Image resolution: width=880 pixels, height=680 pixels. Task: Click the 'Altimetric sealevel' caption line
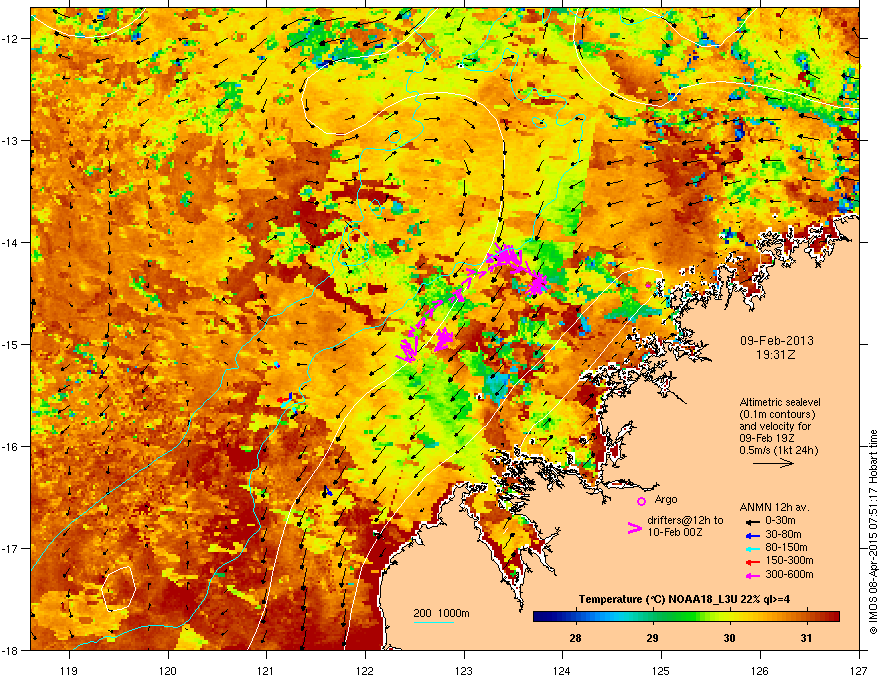780,402
